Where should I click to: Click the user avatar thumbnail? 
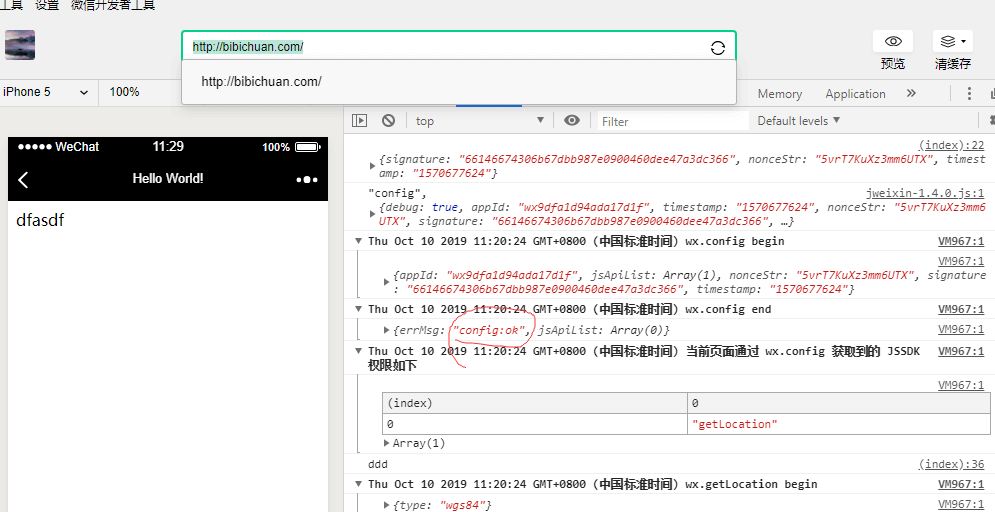tap(20, 45)
